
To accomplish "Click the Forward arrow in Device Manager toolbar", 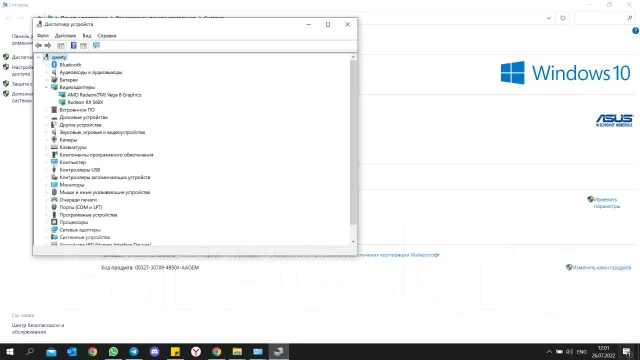I will (48, 45).
